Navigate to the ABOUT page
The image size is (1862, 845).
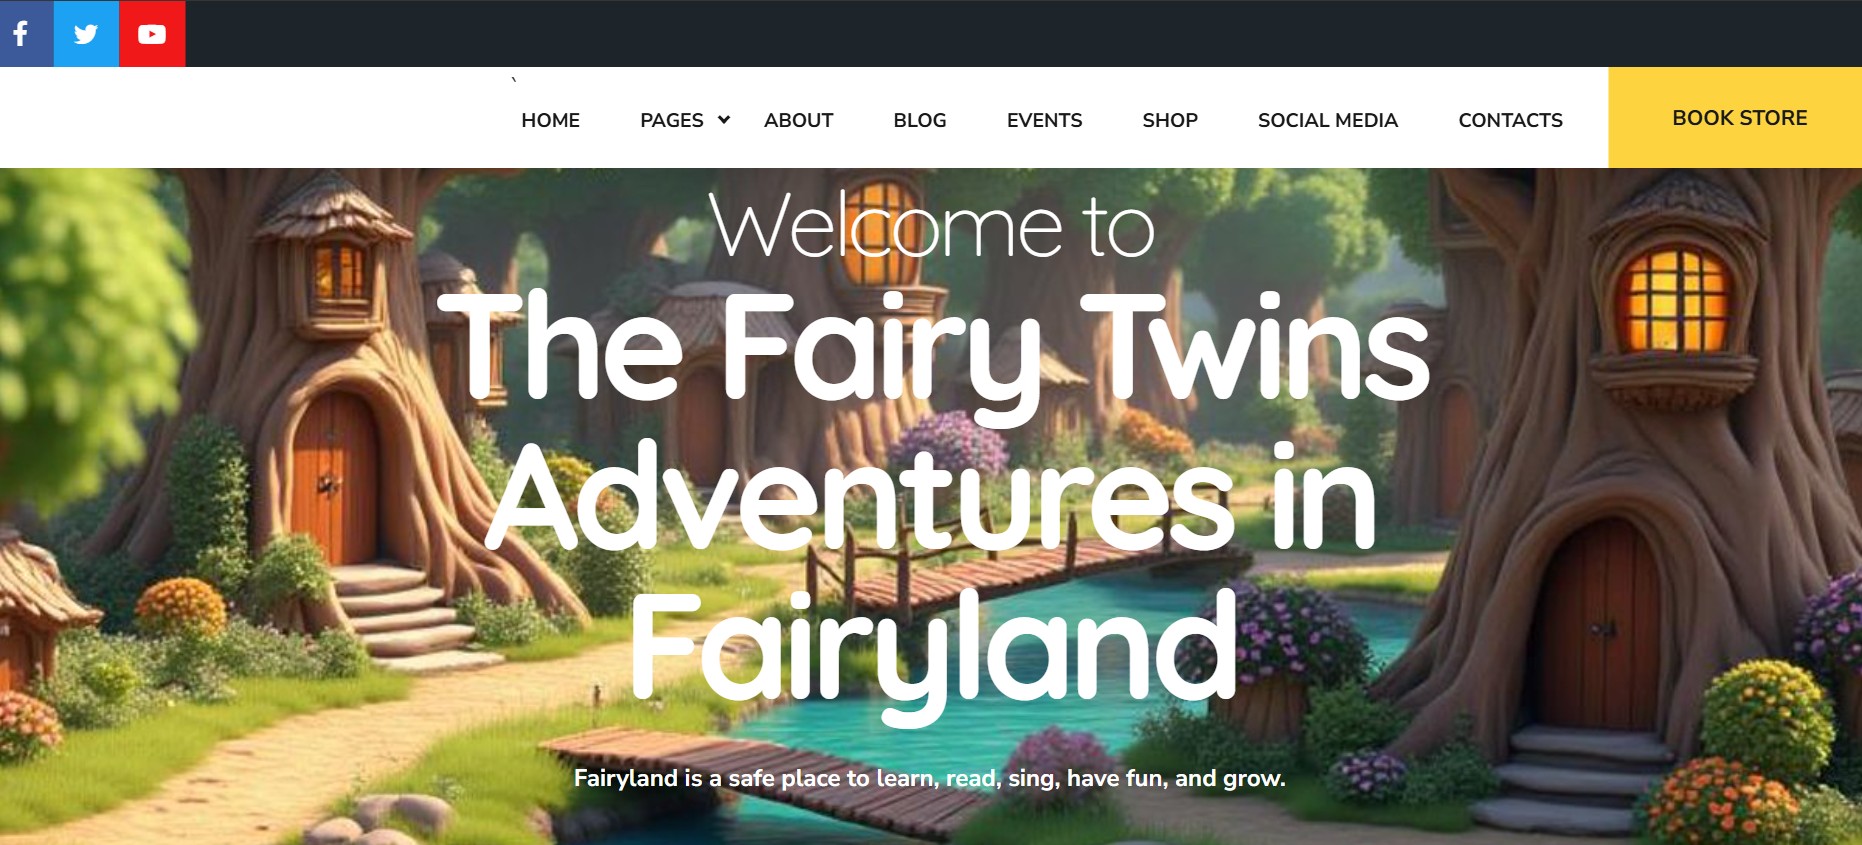click(x=798, y=120)
